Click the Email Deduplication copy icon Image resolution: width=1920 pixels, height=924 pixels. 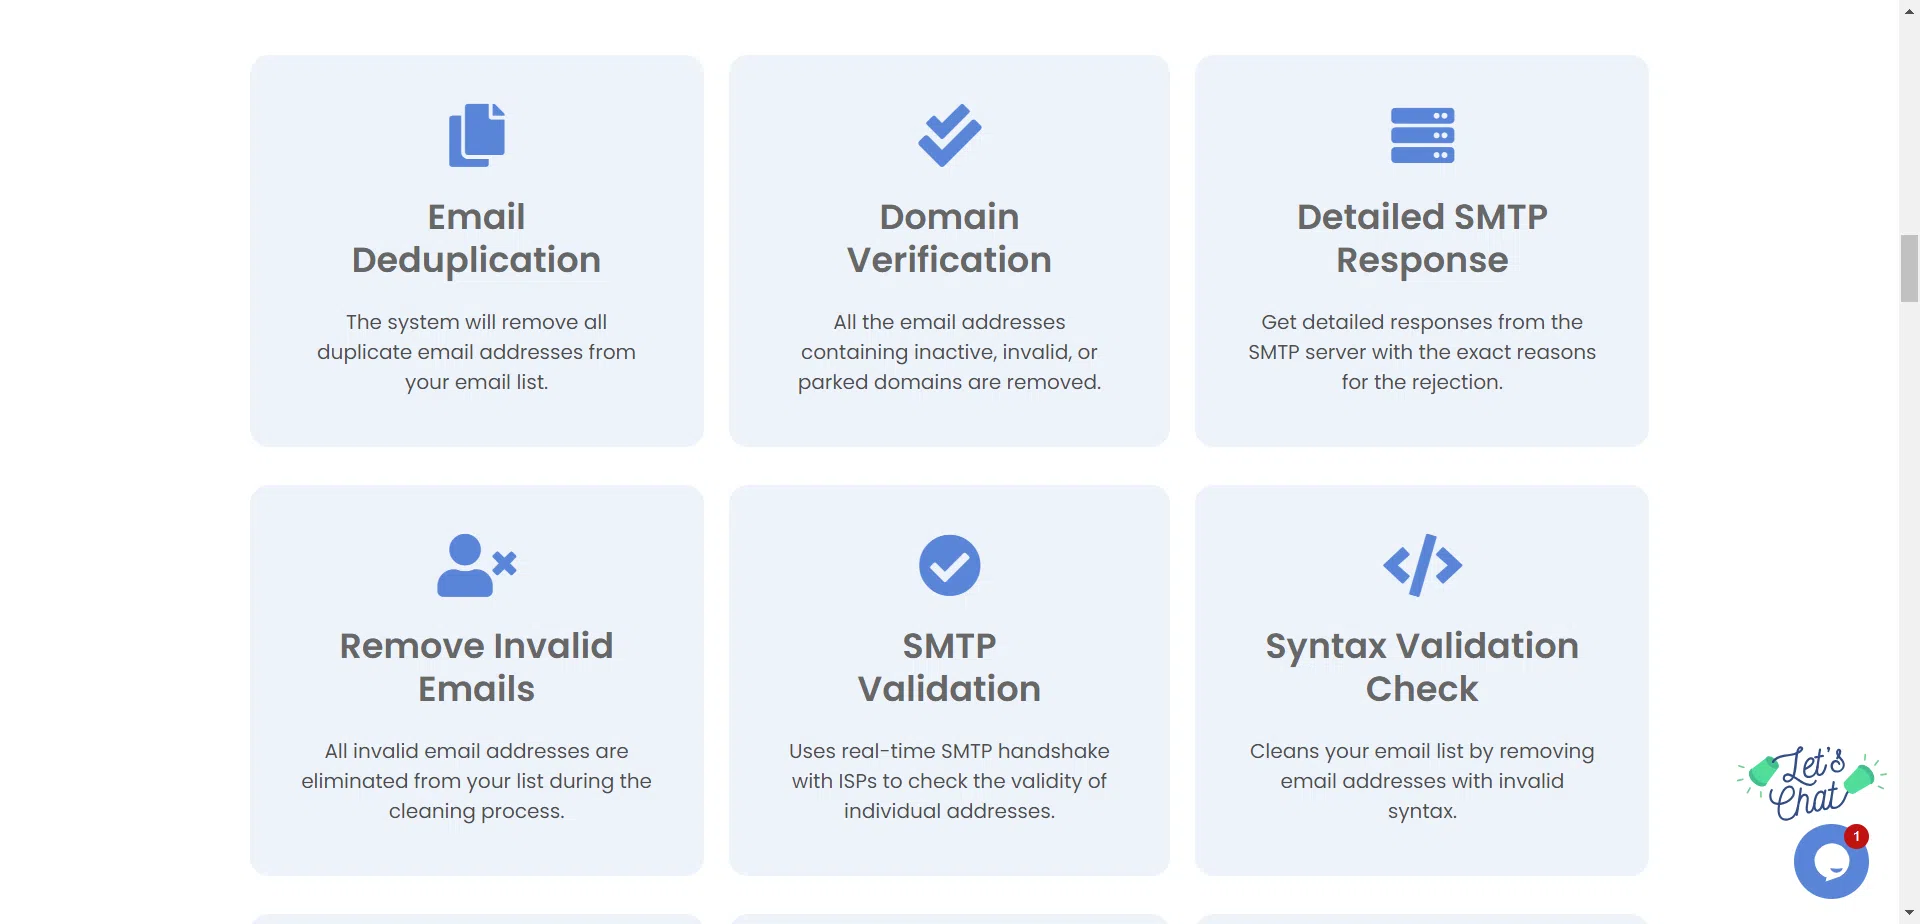coord(477,135)
